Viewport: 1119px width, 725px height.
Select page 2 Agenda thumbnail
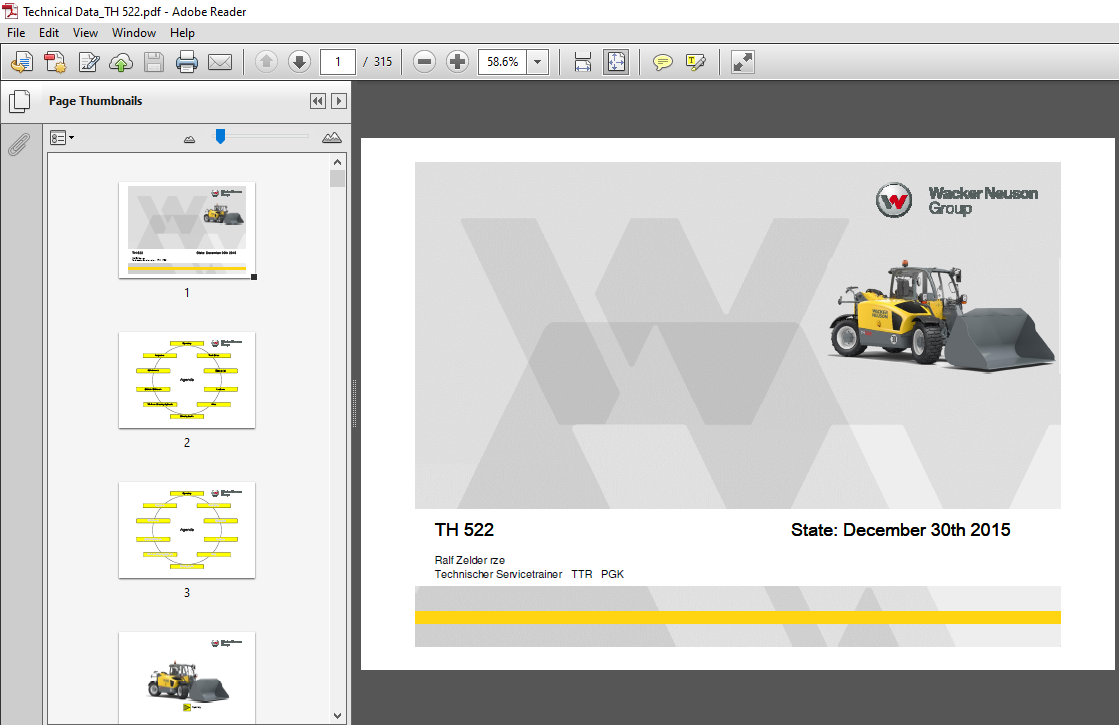point(187,380)
